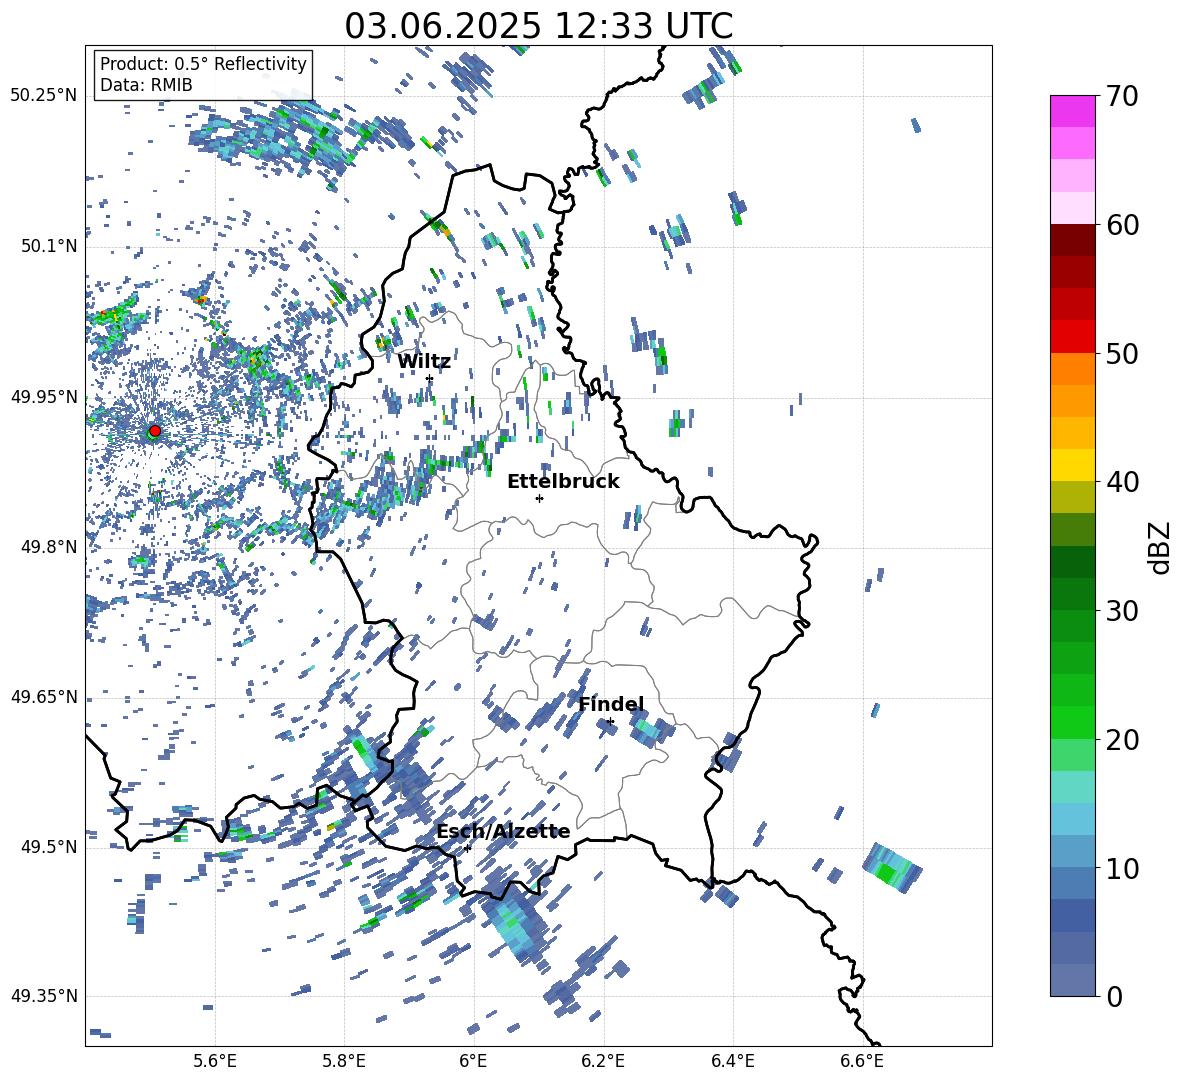Click the 5.6°E longitude label
This screenshot has height=1081, width=1184.
click(215, 1062)
